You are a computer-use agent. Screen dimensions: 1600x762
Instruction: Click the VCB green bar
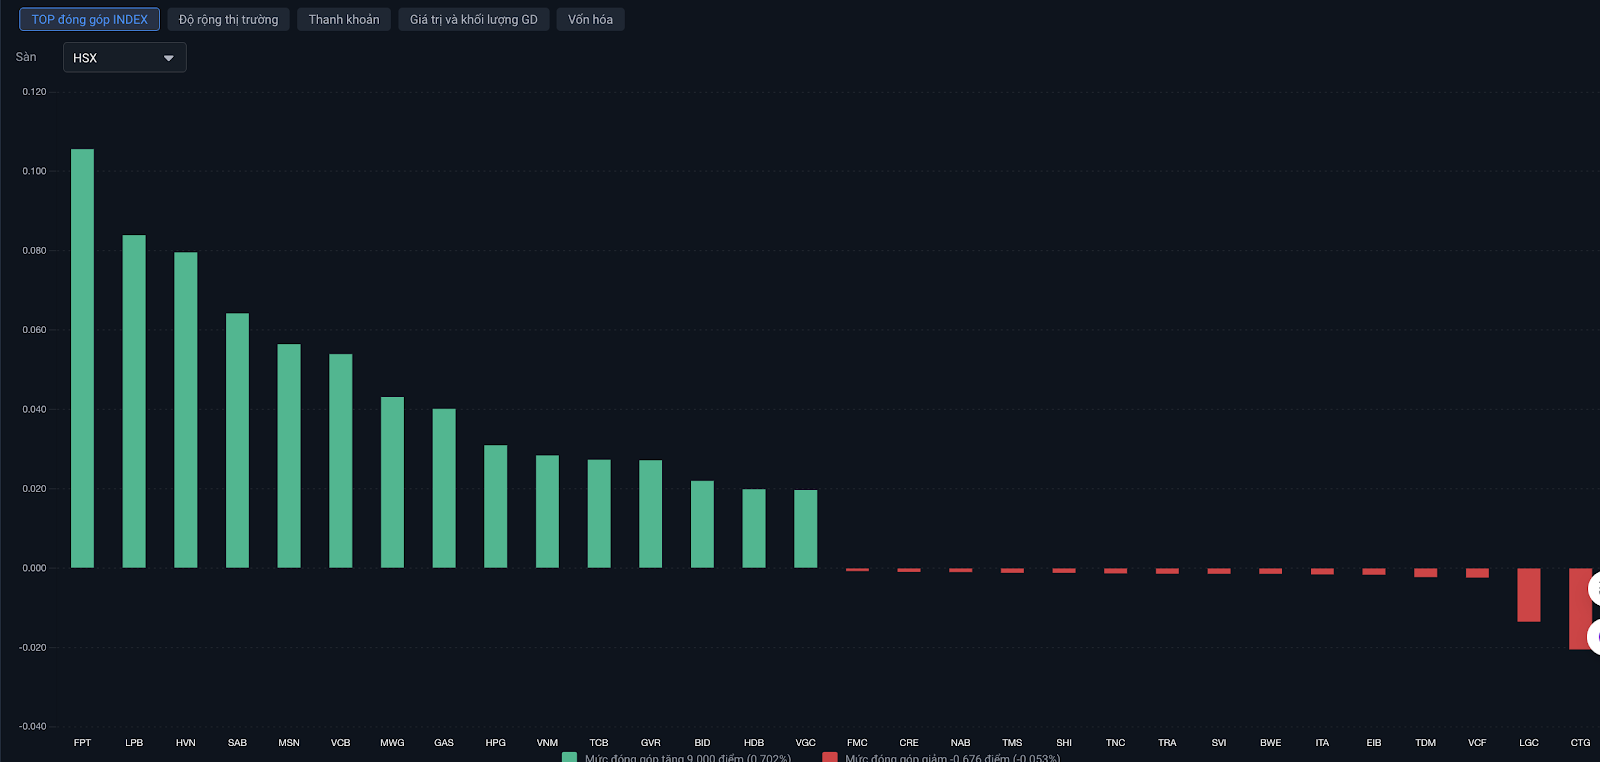click(x=341, y=461)
